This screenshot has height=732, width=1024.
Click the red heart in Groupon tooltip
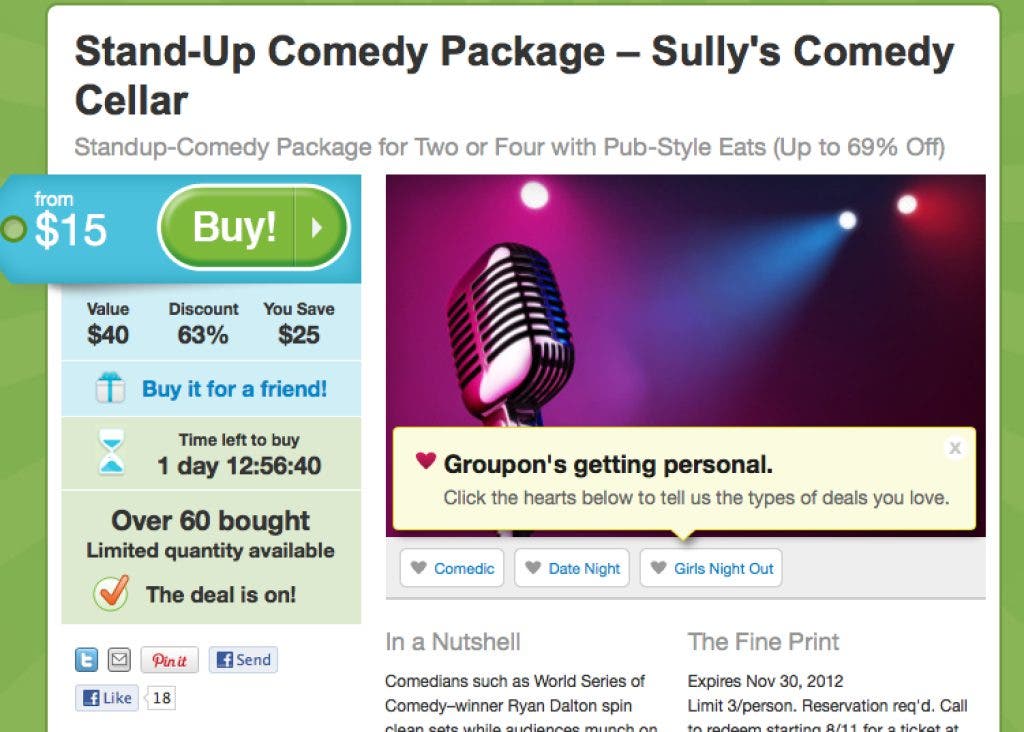tap(426, 462)
